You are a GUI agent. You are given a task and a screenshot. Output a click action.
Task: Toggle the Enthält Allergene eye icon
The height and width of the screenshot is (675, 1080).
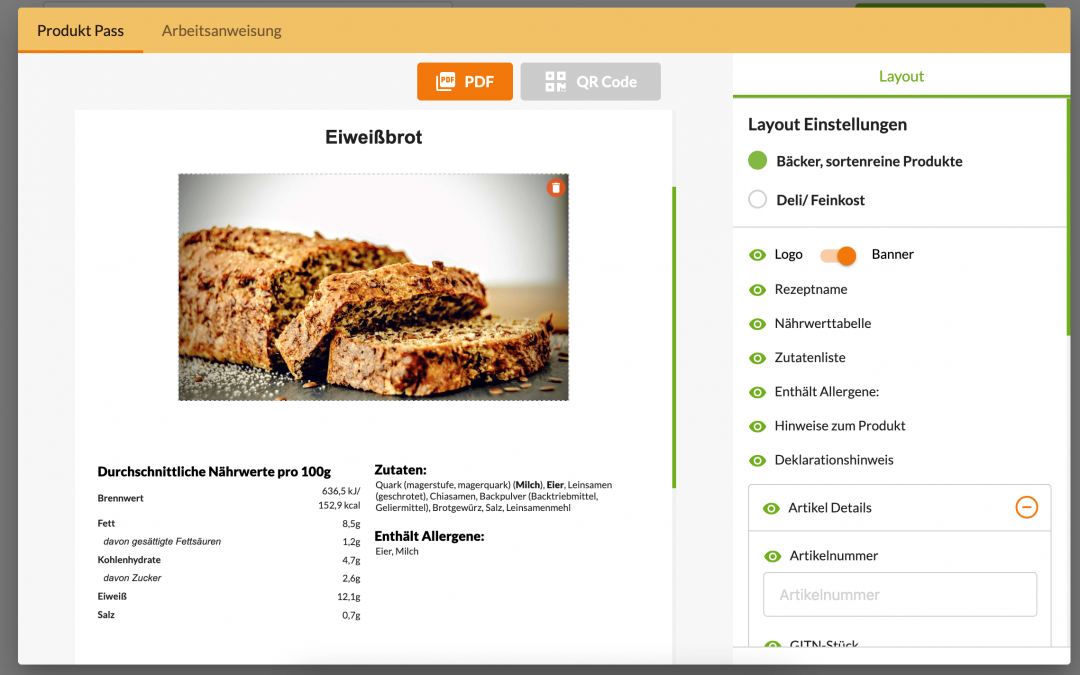[757, 391]
